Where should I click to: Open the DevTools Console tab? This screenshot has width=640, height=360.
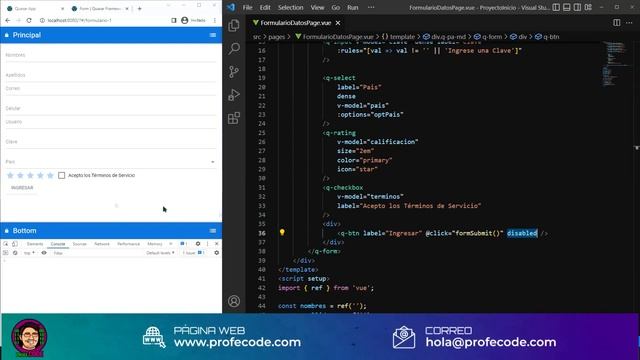click(58, 244)
